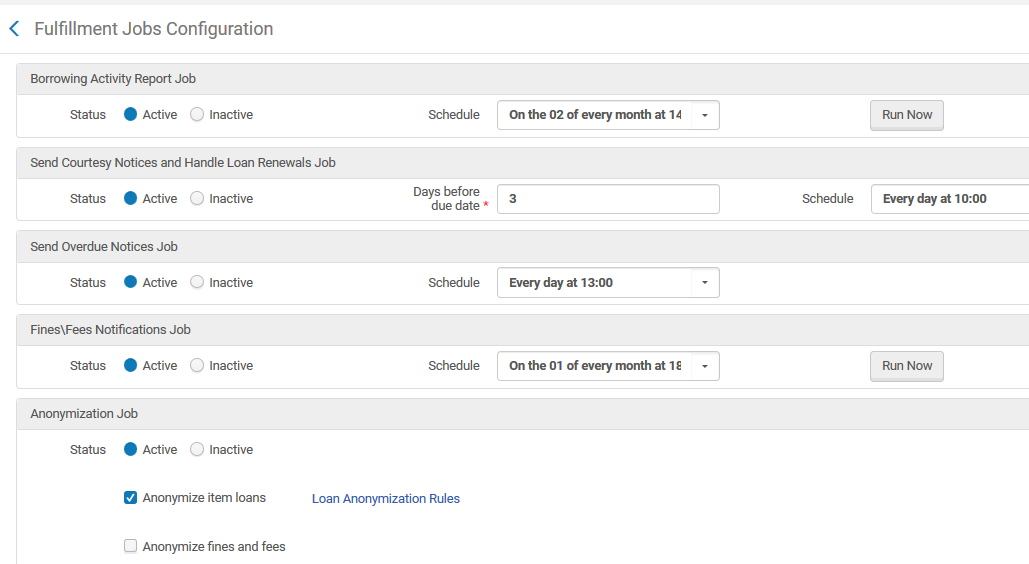Expand Overdue Notices schedule dropdown arrow
1029x564 pixels.
(705, 283)
